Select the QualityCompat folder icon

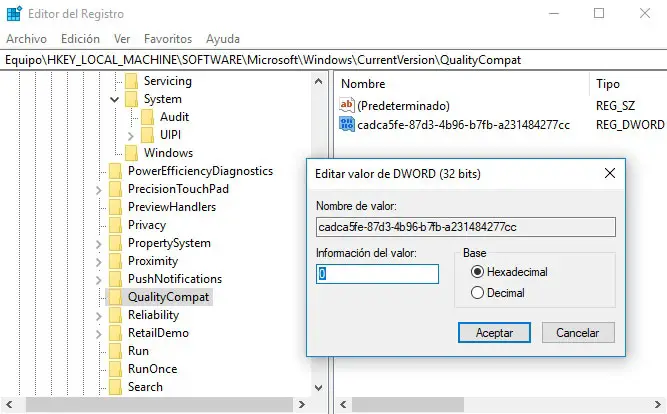[115, 297]
